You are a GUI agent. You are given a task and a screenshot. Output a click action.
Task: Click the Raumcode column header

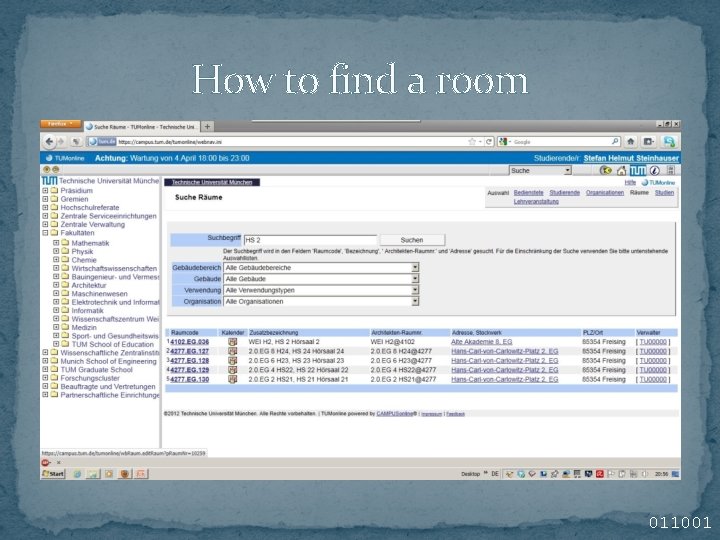tap(185, 333)
